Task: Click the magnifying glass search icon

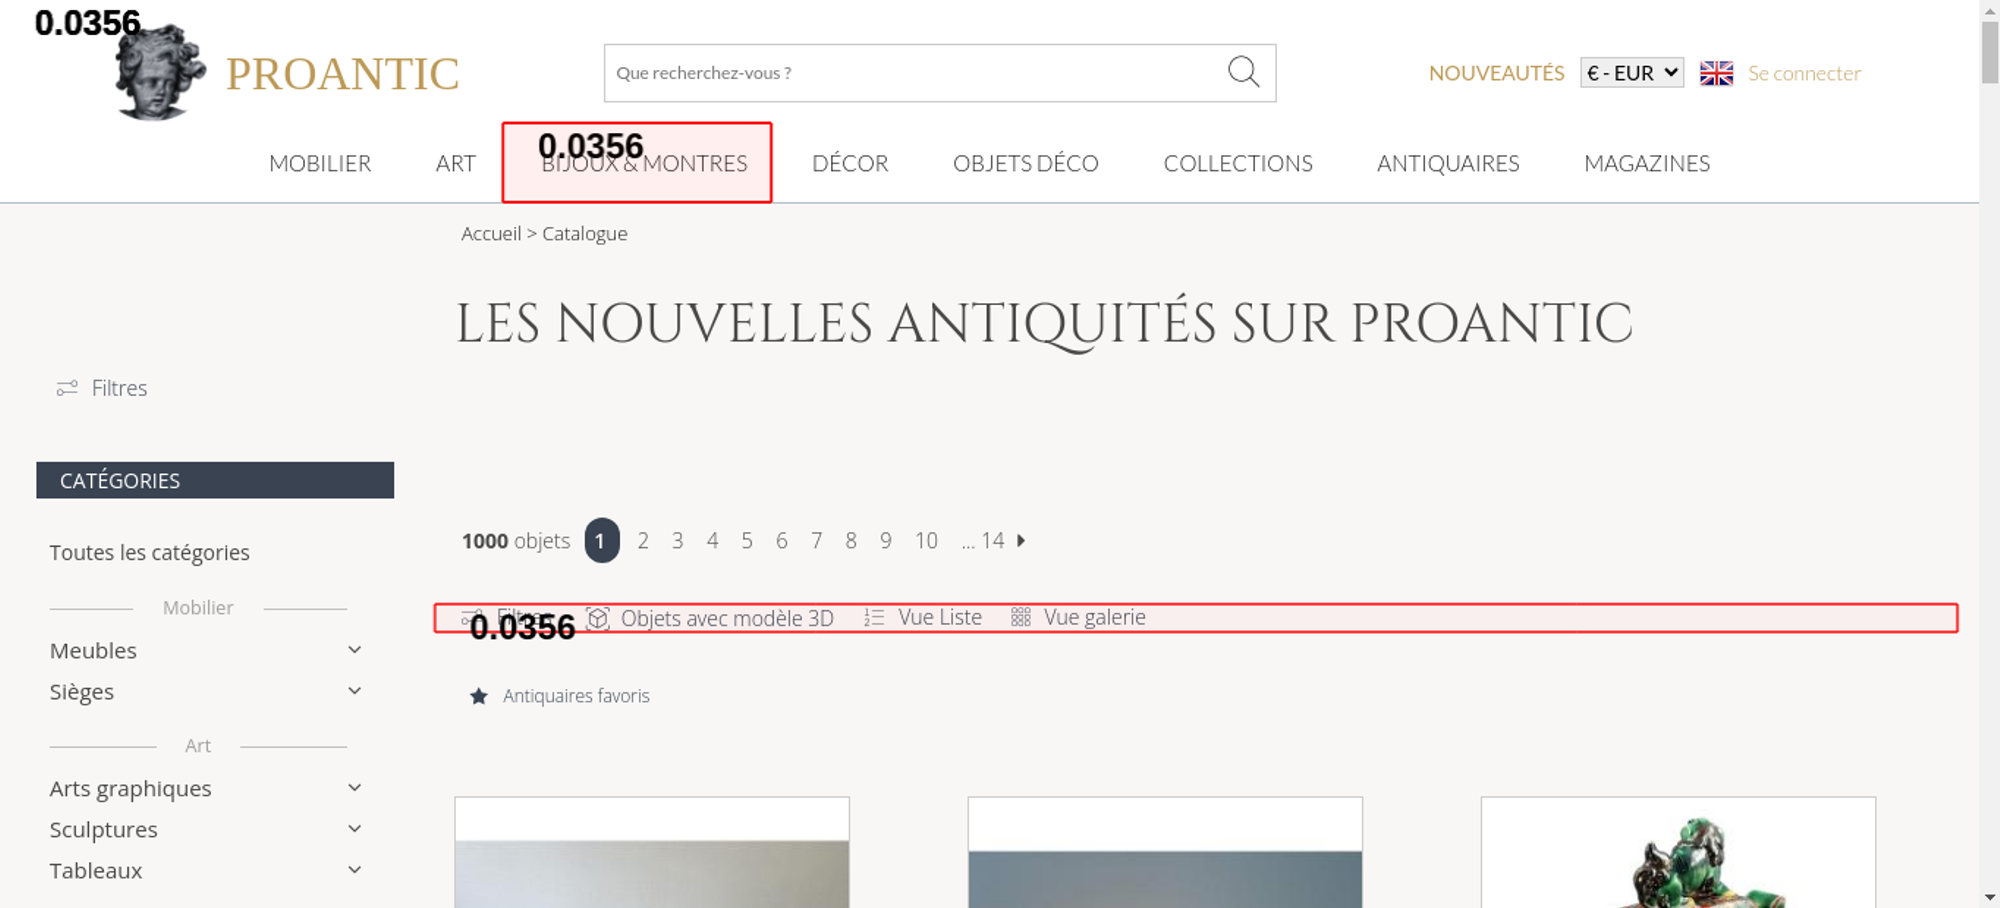Action: (x=1243, y=72)
